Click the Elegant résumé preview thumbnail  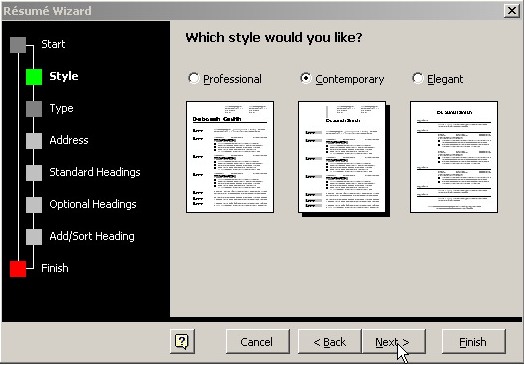click(x=454, y=157)
